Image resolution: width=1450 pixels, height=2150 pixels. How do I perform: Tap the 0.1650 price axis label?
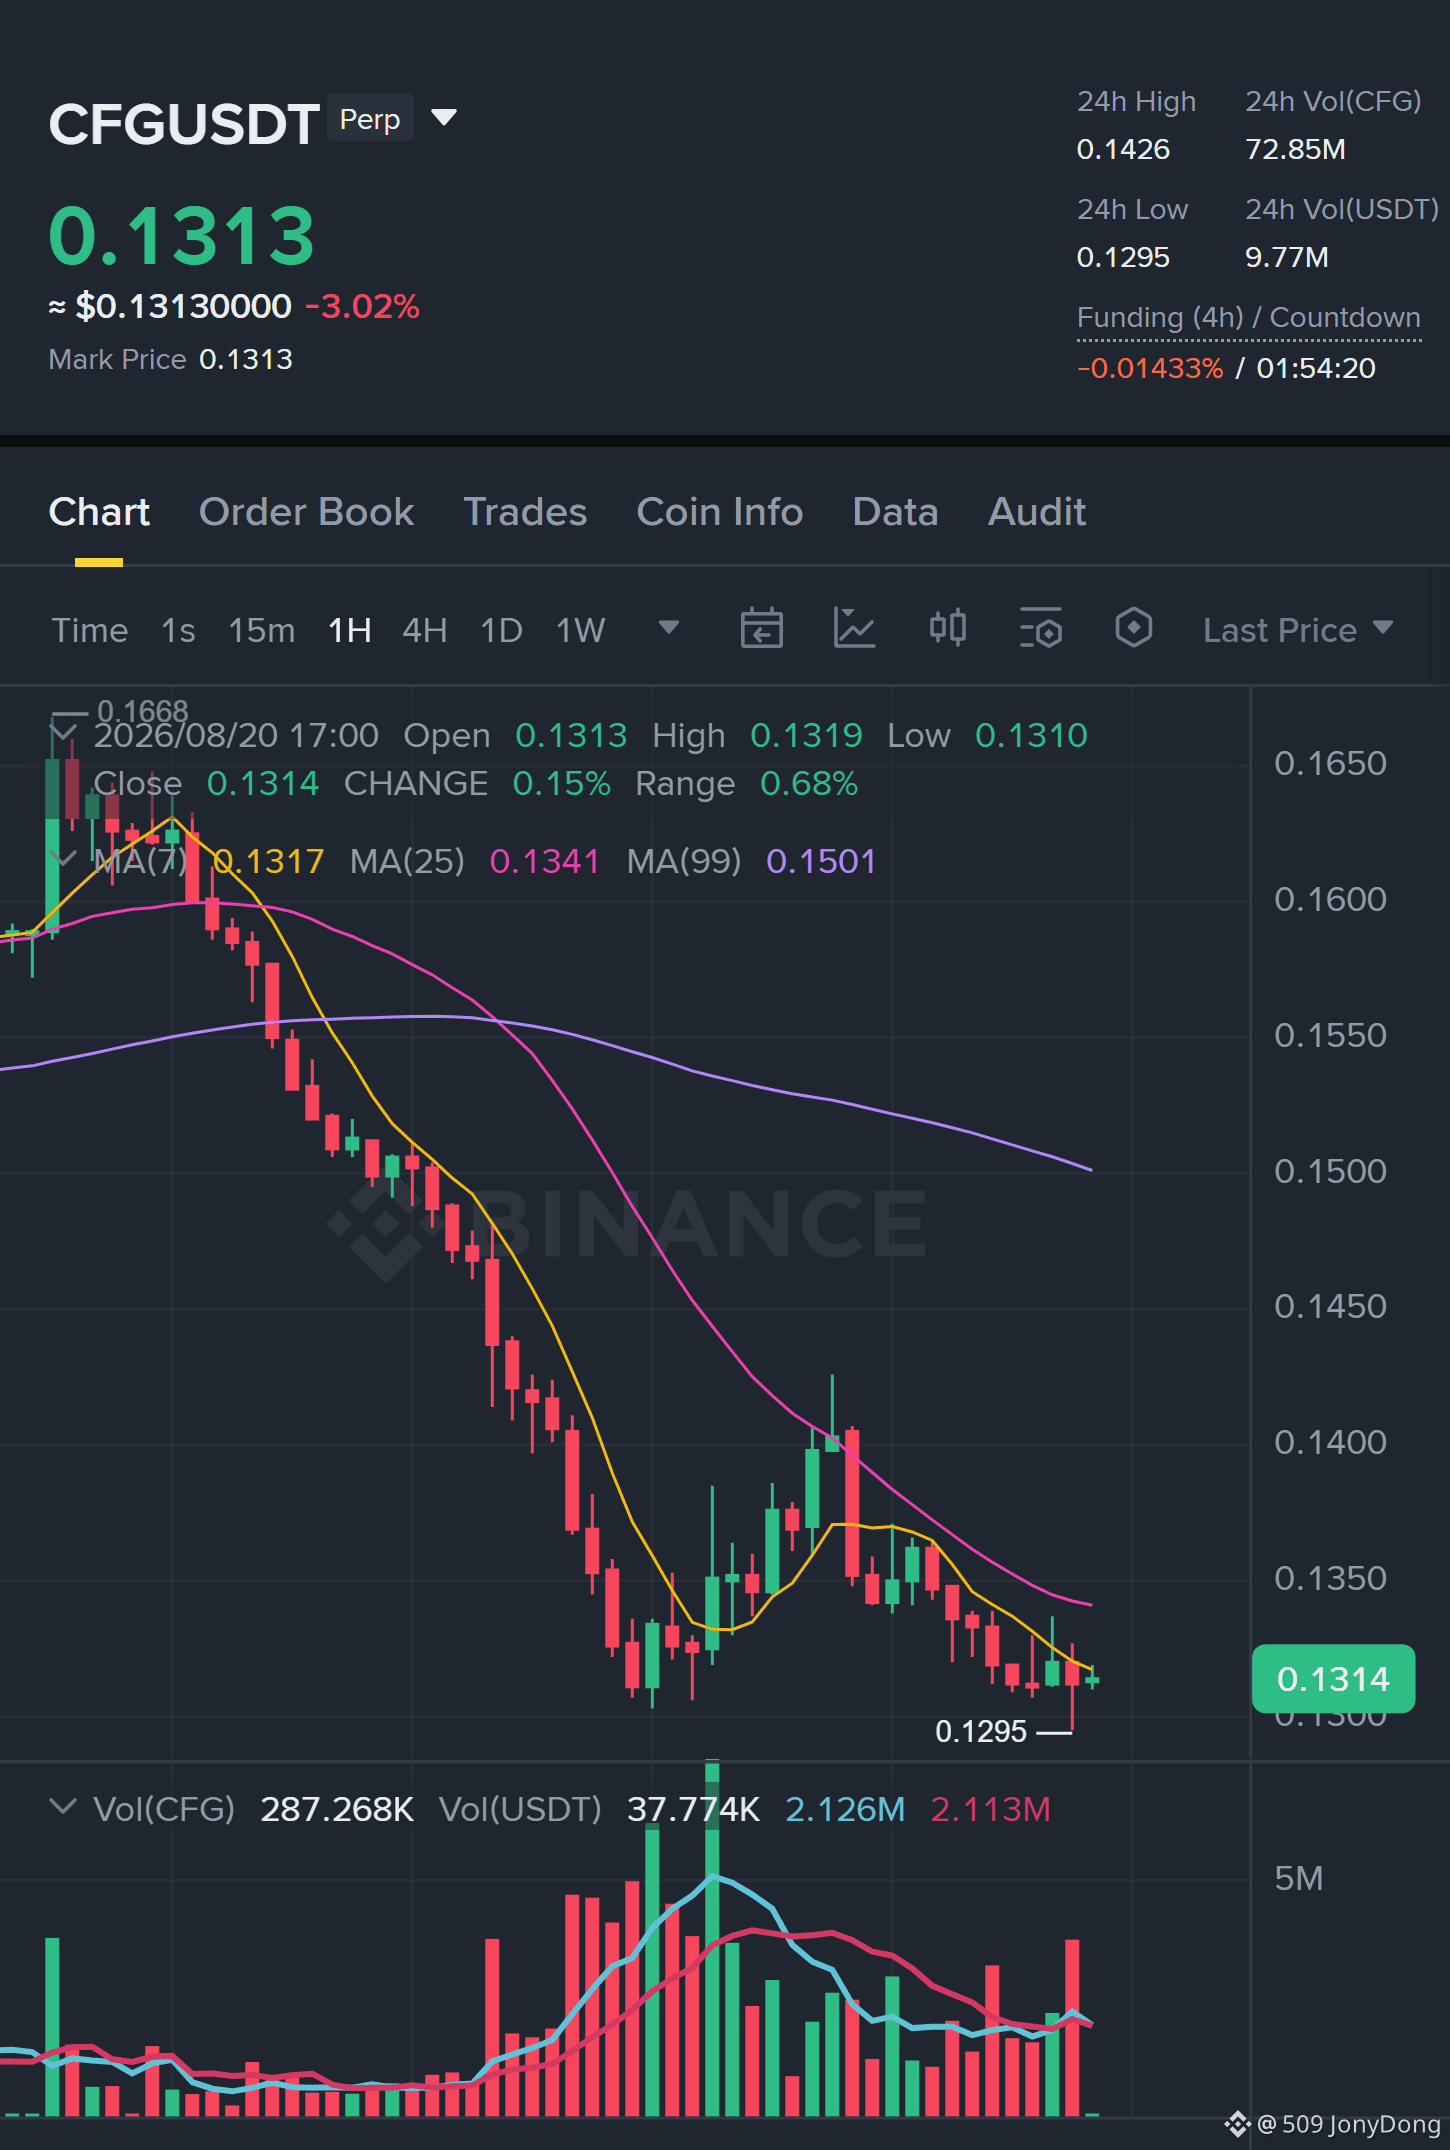(1330, 763)
